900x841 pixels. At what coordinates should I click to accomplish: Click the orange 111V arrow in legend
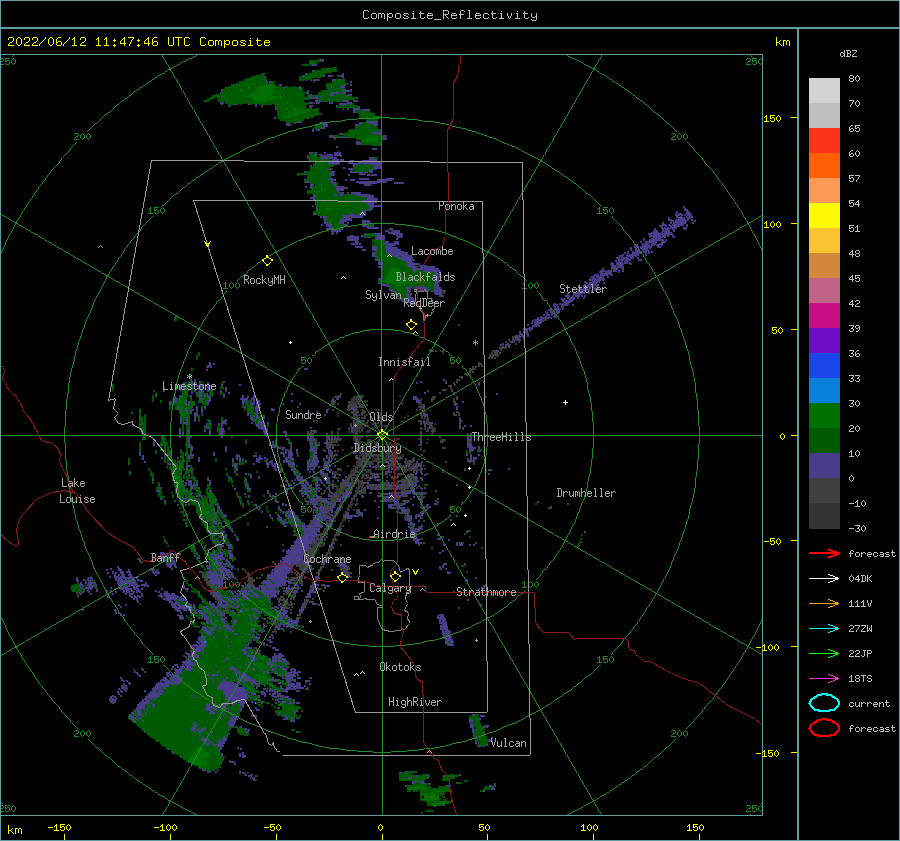pyautogui.click(x=824, y=603)
